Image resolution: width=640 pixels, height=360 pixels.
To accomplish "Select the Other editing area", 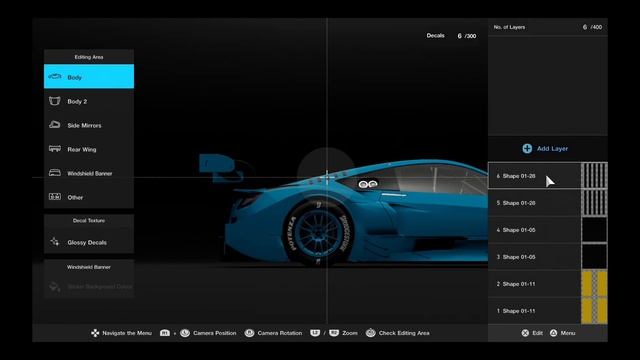I will 89,197.
